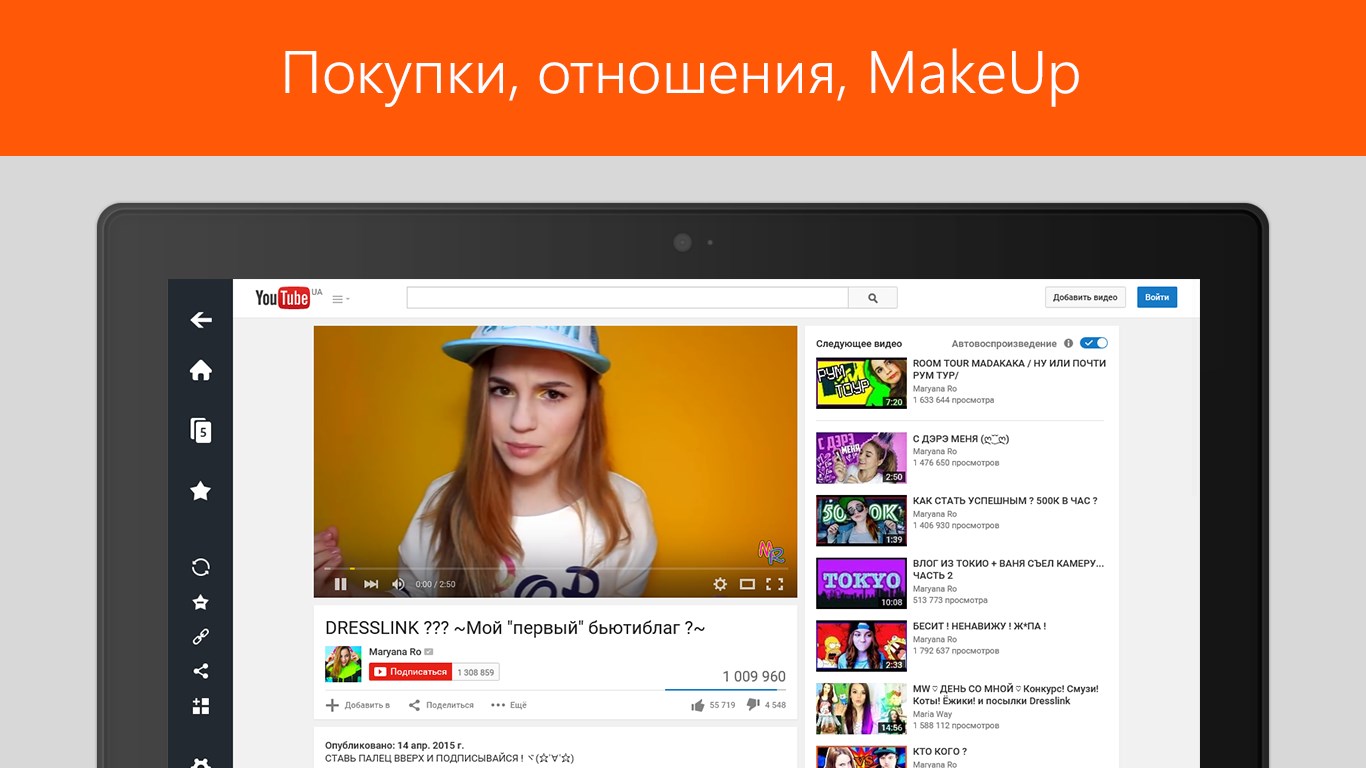
Task: Click the magnifier search button
Action: click(x=873, y=298)
